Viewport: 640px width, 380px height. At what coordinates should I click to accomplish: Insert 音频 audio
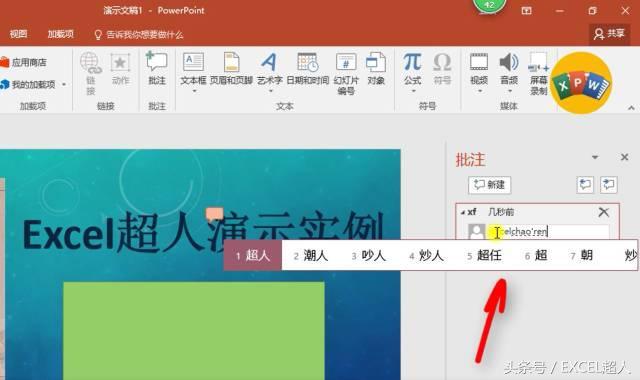click(509, 69)
